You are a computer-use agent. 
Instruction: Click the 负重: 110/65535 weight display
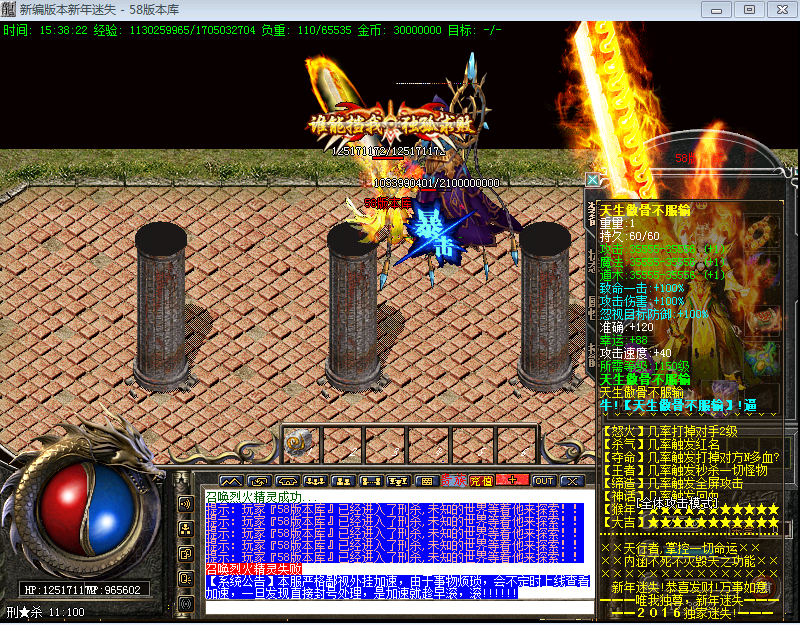[306, 31]
